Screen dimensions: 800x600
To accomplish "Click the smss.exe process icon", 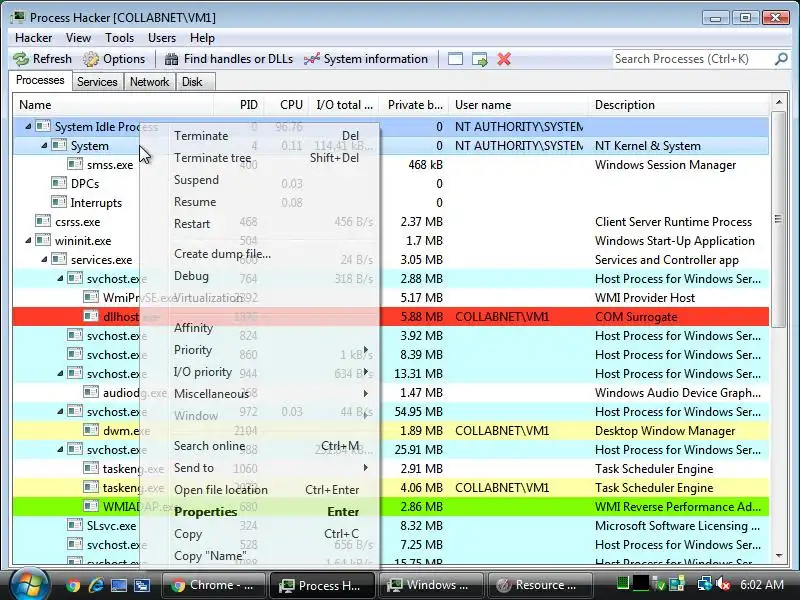I will click(75, 164).
